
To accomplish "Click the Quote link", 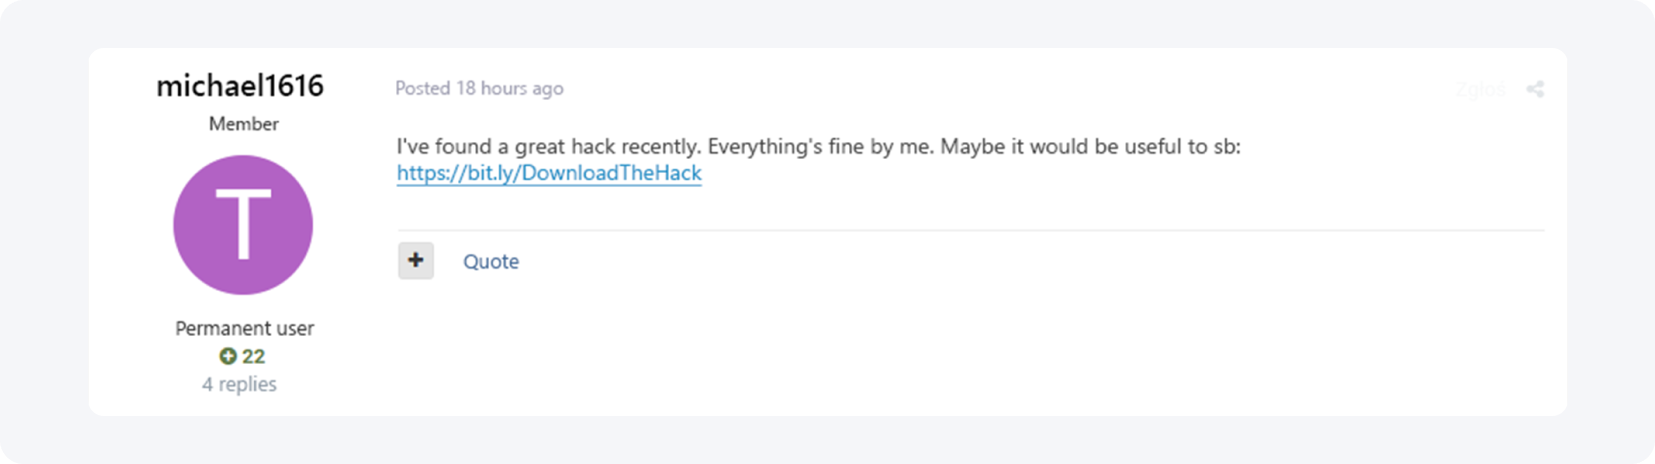I will (490, 261).
